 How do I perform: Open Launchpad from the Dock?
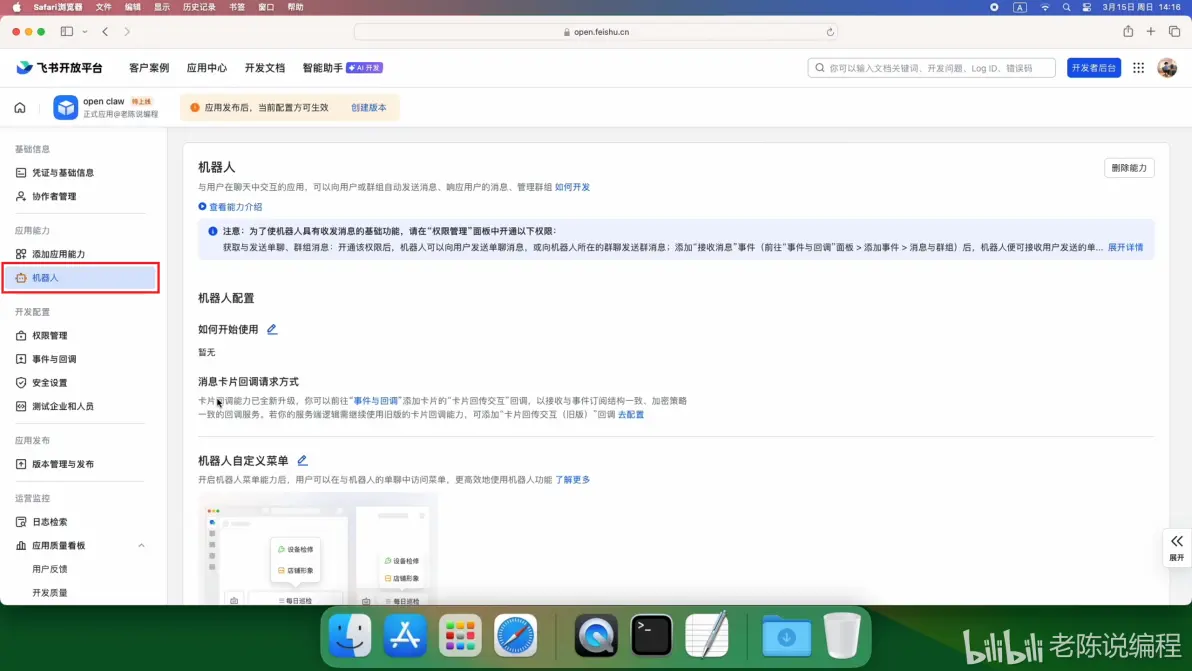pos(460,635)
